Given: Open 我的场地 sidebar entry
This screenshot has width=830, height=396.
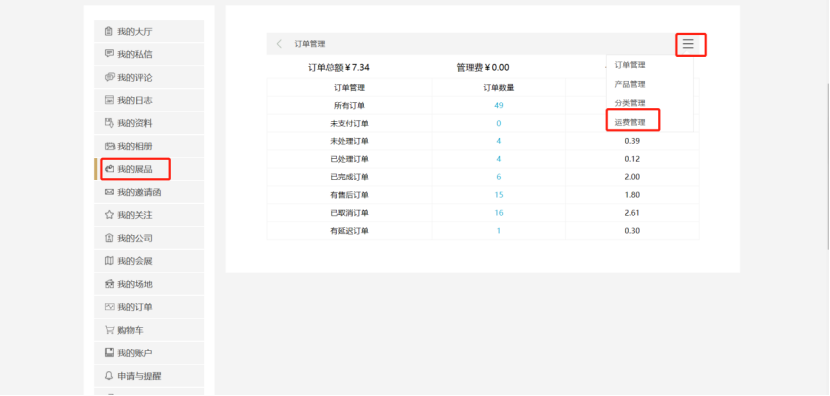Looking at the screenshot, I should pyautogui.click(x=149, y=284).
